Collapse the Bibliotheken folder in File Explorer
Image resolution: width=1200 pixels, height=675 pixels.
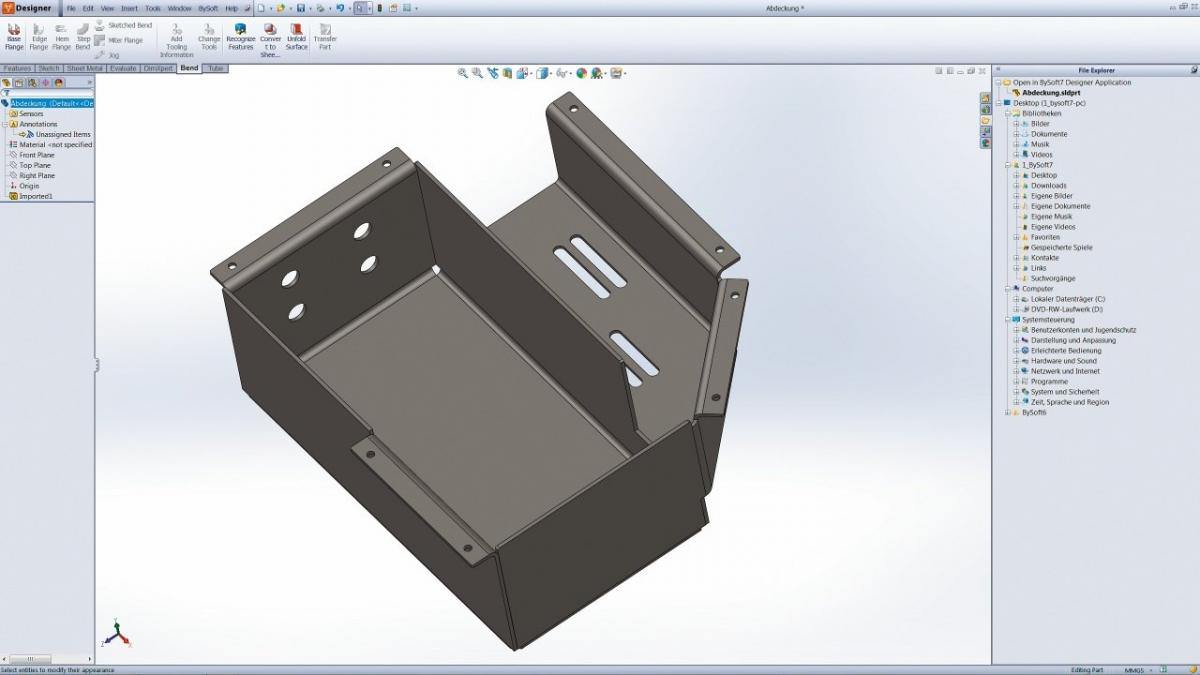click(1008, 114)
